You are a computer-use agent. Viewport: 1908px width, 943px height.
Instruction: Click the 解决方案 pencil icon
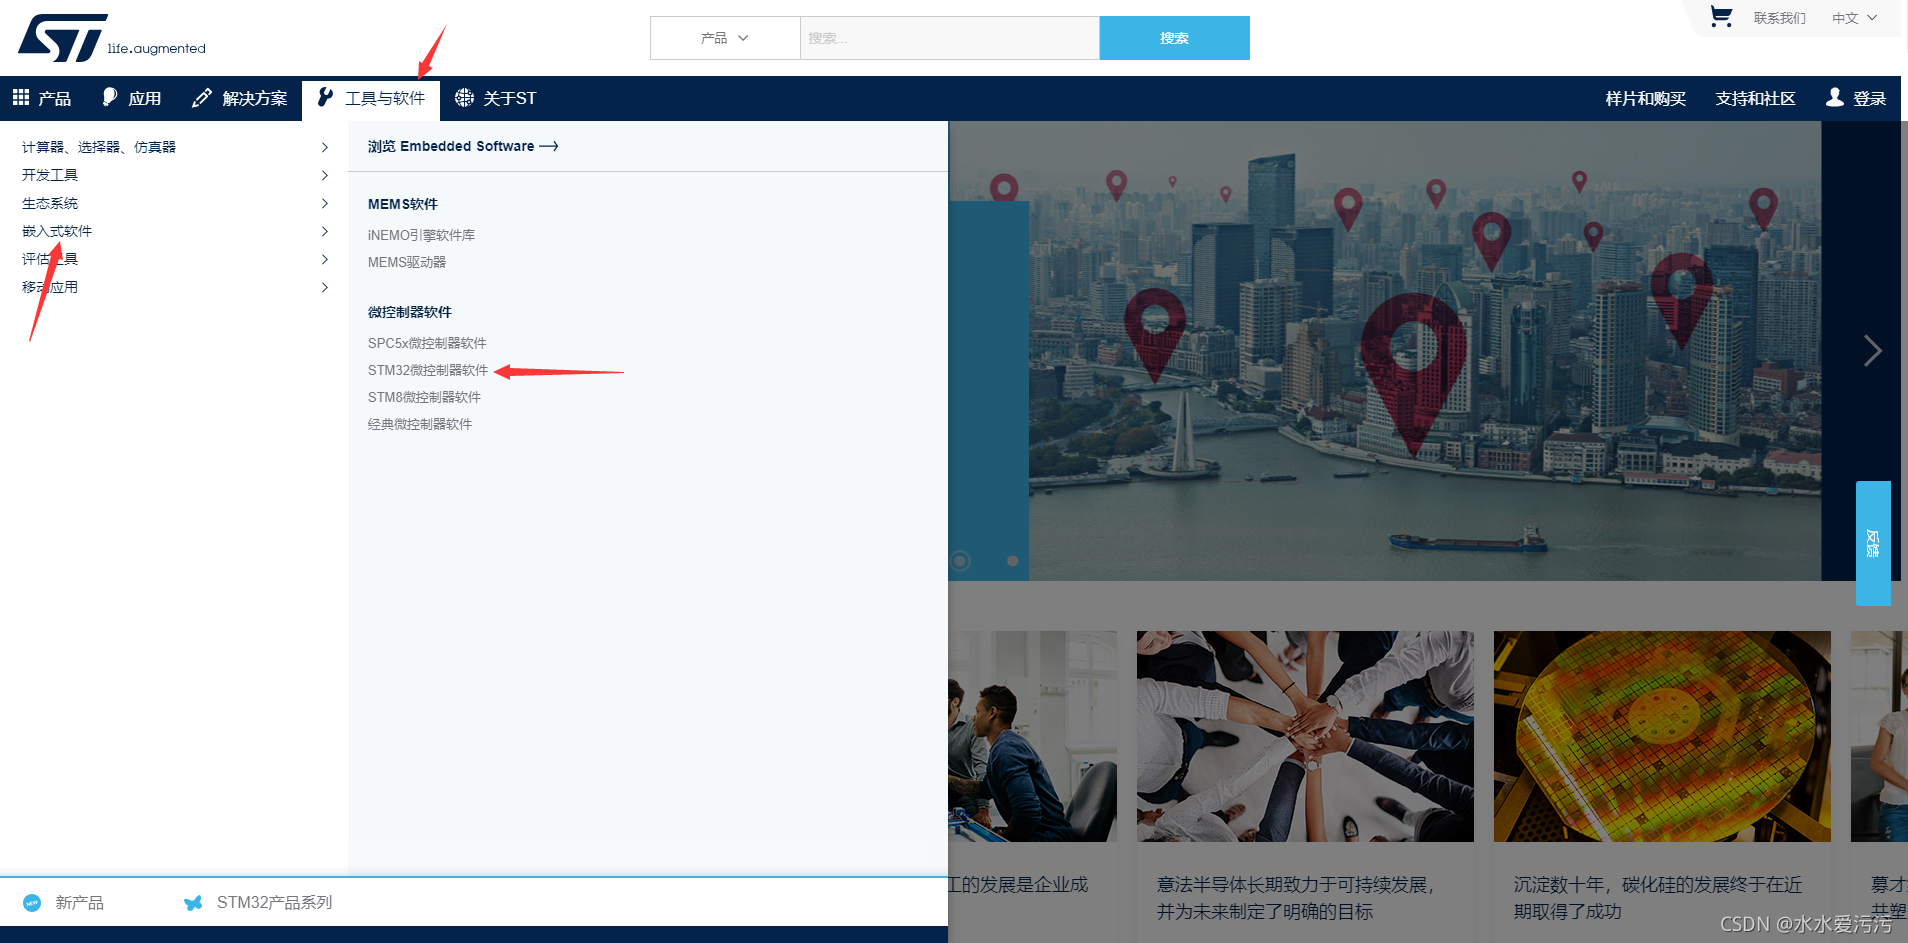pyautogui.click(x=202, y=97)
